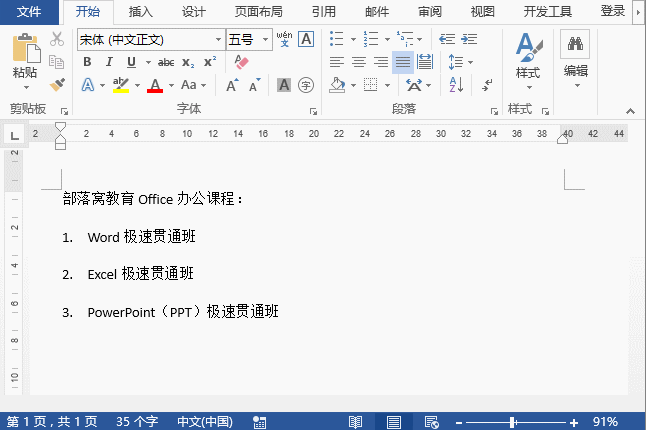Switch to the 引用 tab

323,12
